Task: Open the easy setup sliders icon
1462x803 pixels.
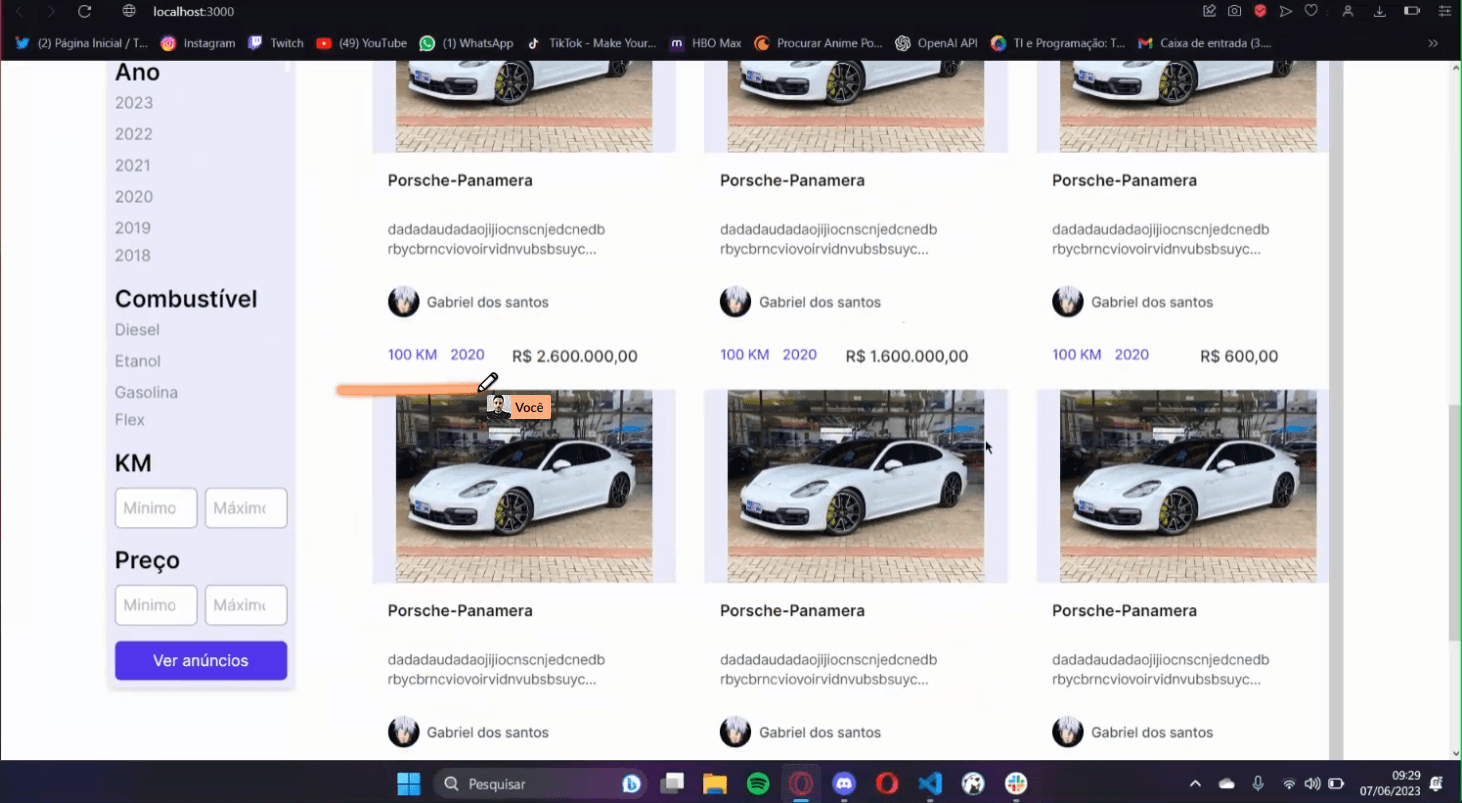Action: pos(1443,11)
